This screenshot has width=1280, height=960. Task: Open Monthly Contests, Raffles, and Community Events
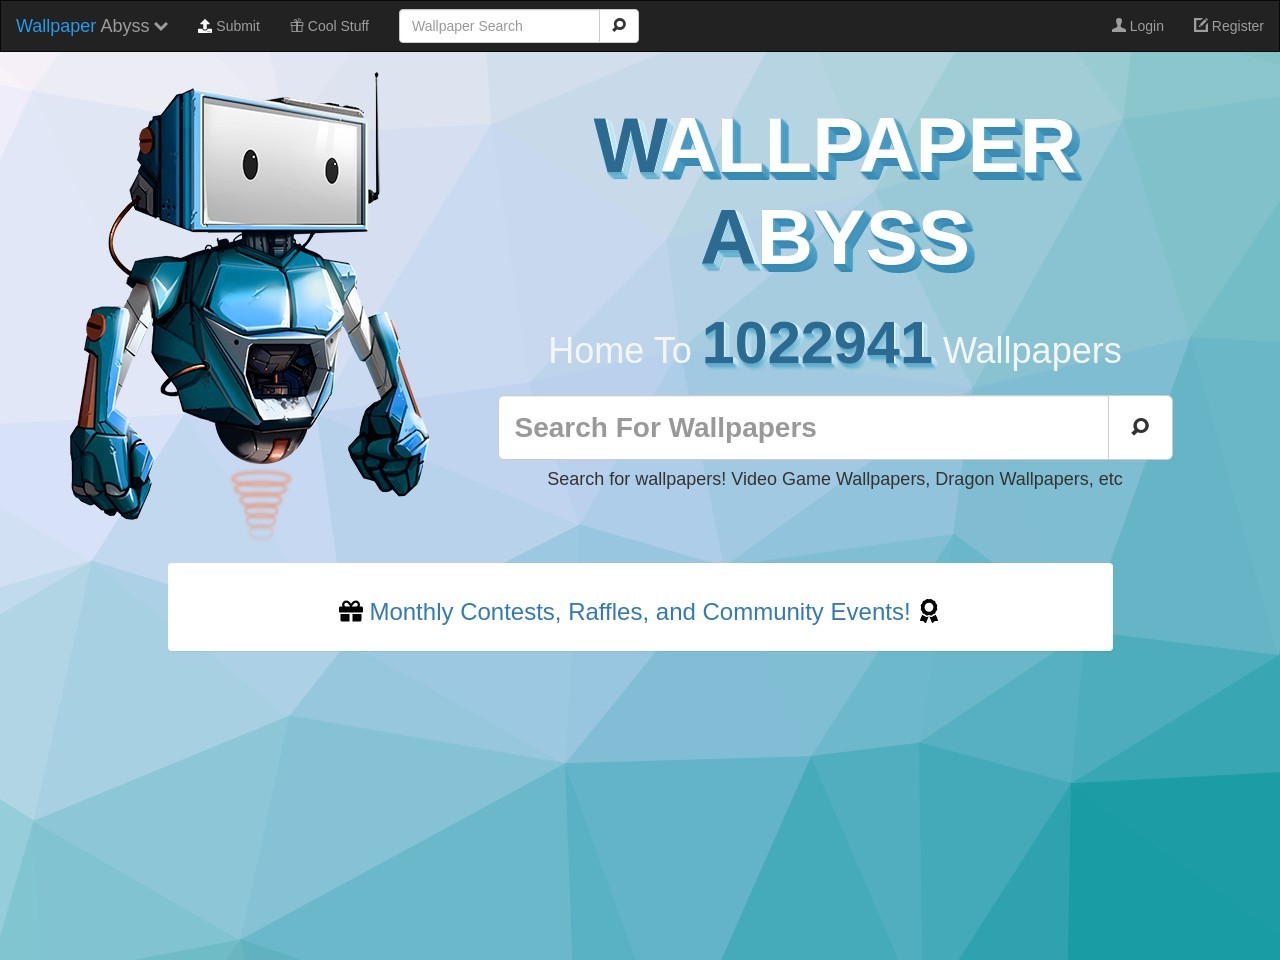(x=639, y=611)
